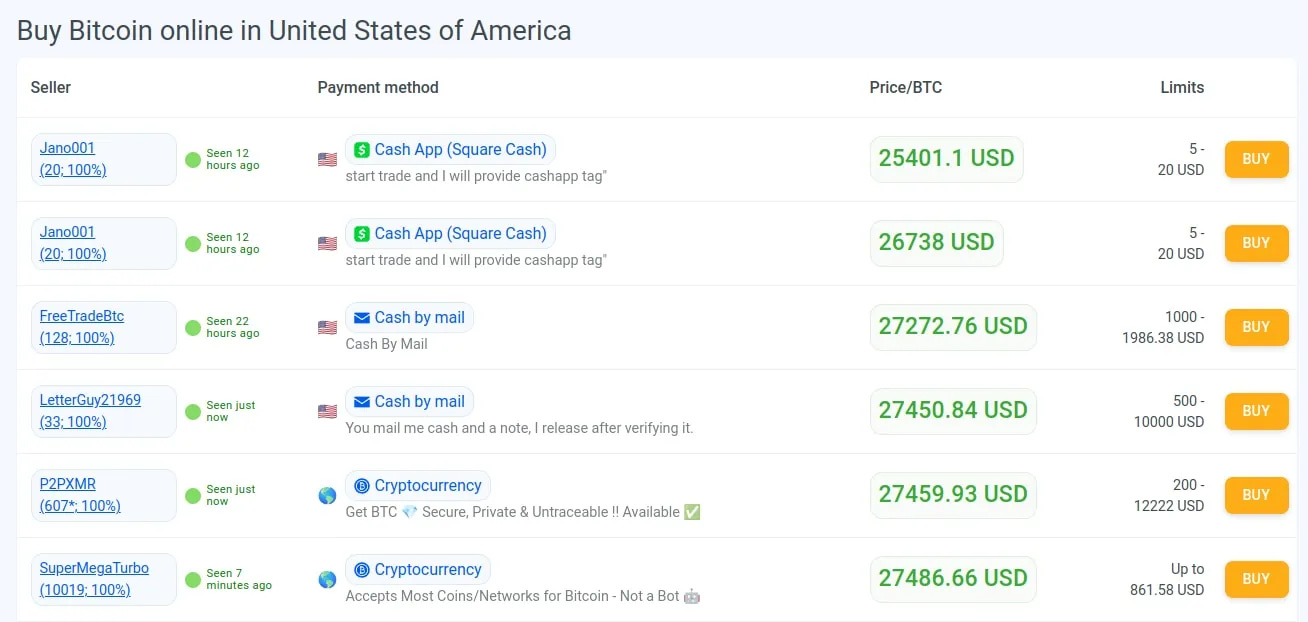
Task: Open the Cash by mail badge on LetterGuy21969's row
Action: pyautogui.click(x=409, y=401)
